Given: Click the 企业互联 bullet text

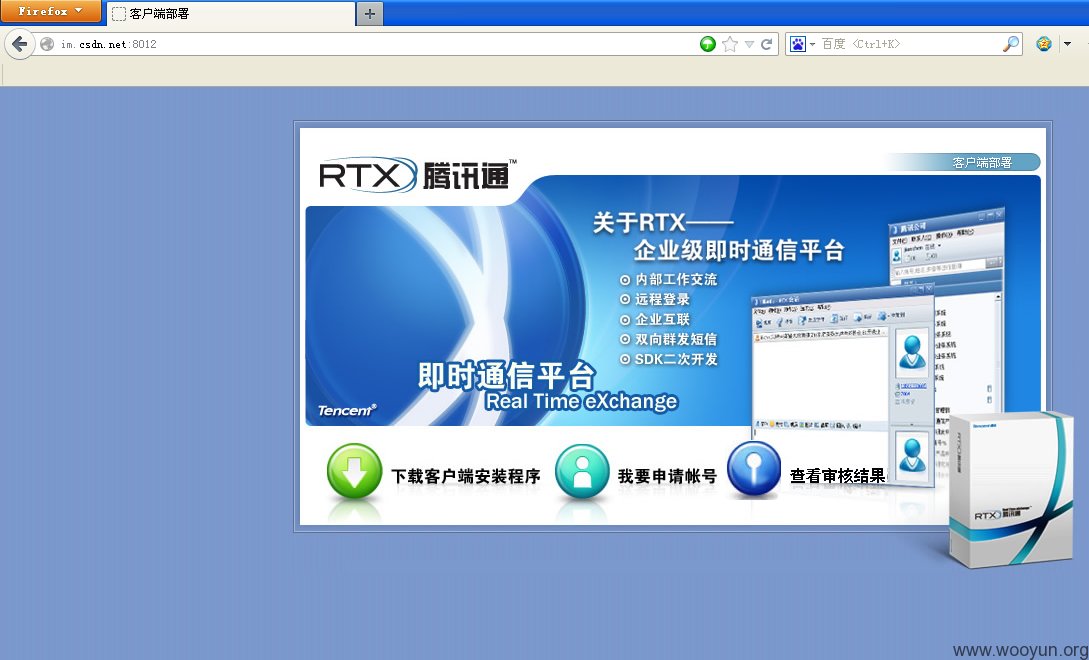Looking at the screenshot, I should point(662,320).
